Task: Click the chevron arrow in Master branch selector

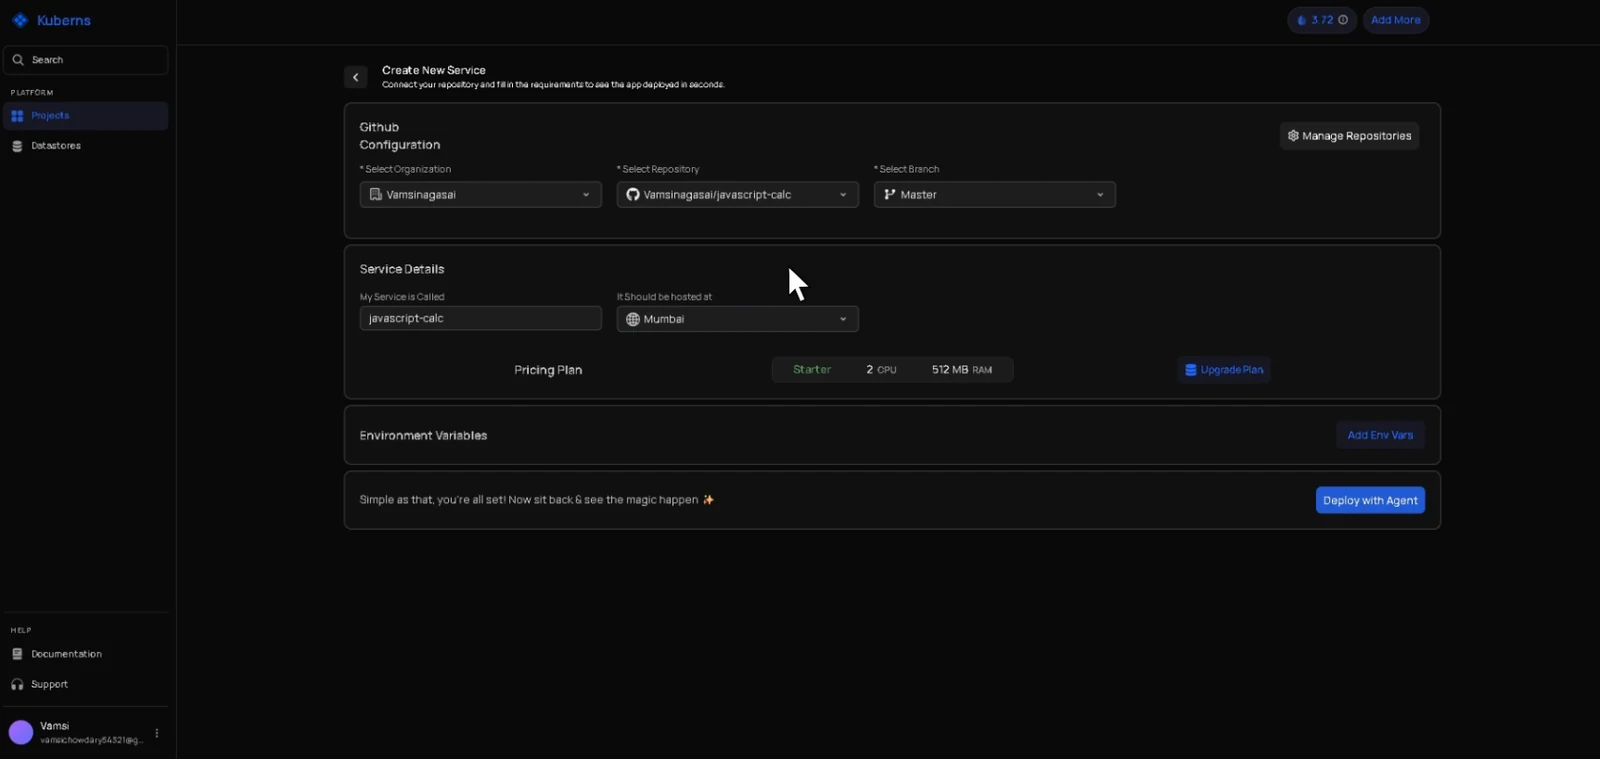Action: tap(1100, 195)
